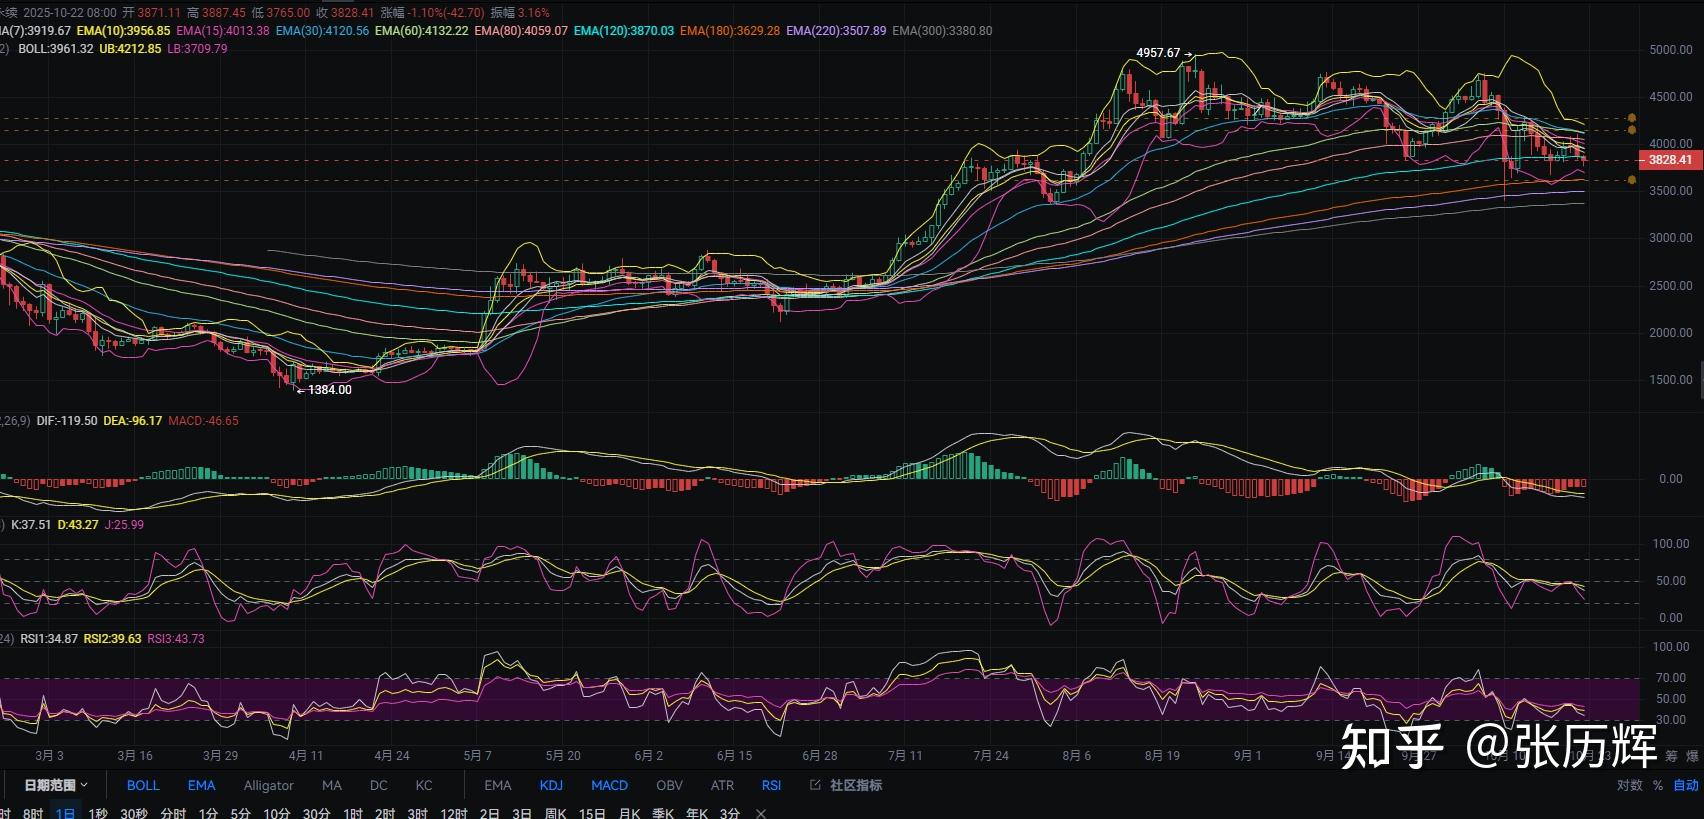Click the 4957.67 high price marker
The width and height of the screenshot is (1704, 819).
1158,53
